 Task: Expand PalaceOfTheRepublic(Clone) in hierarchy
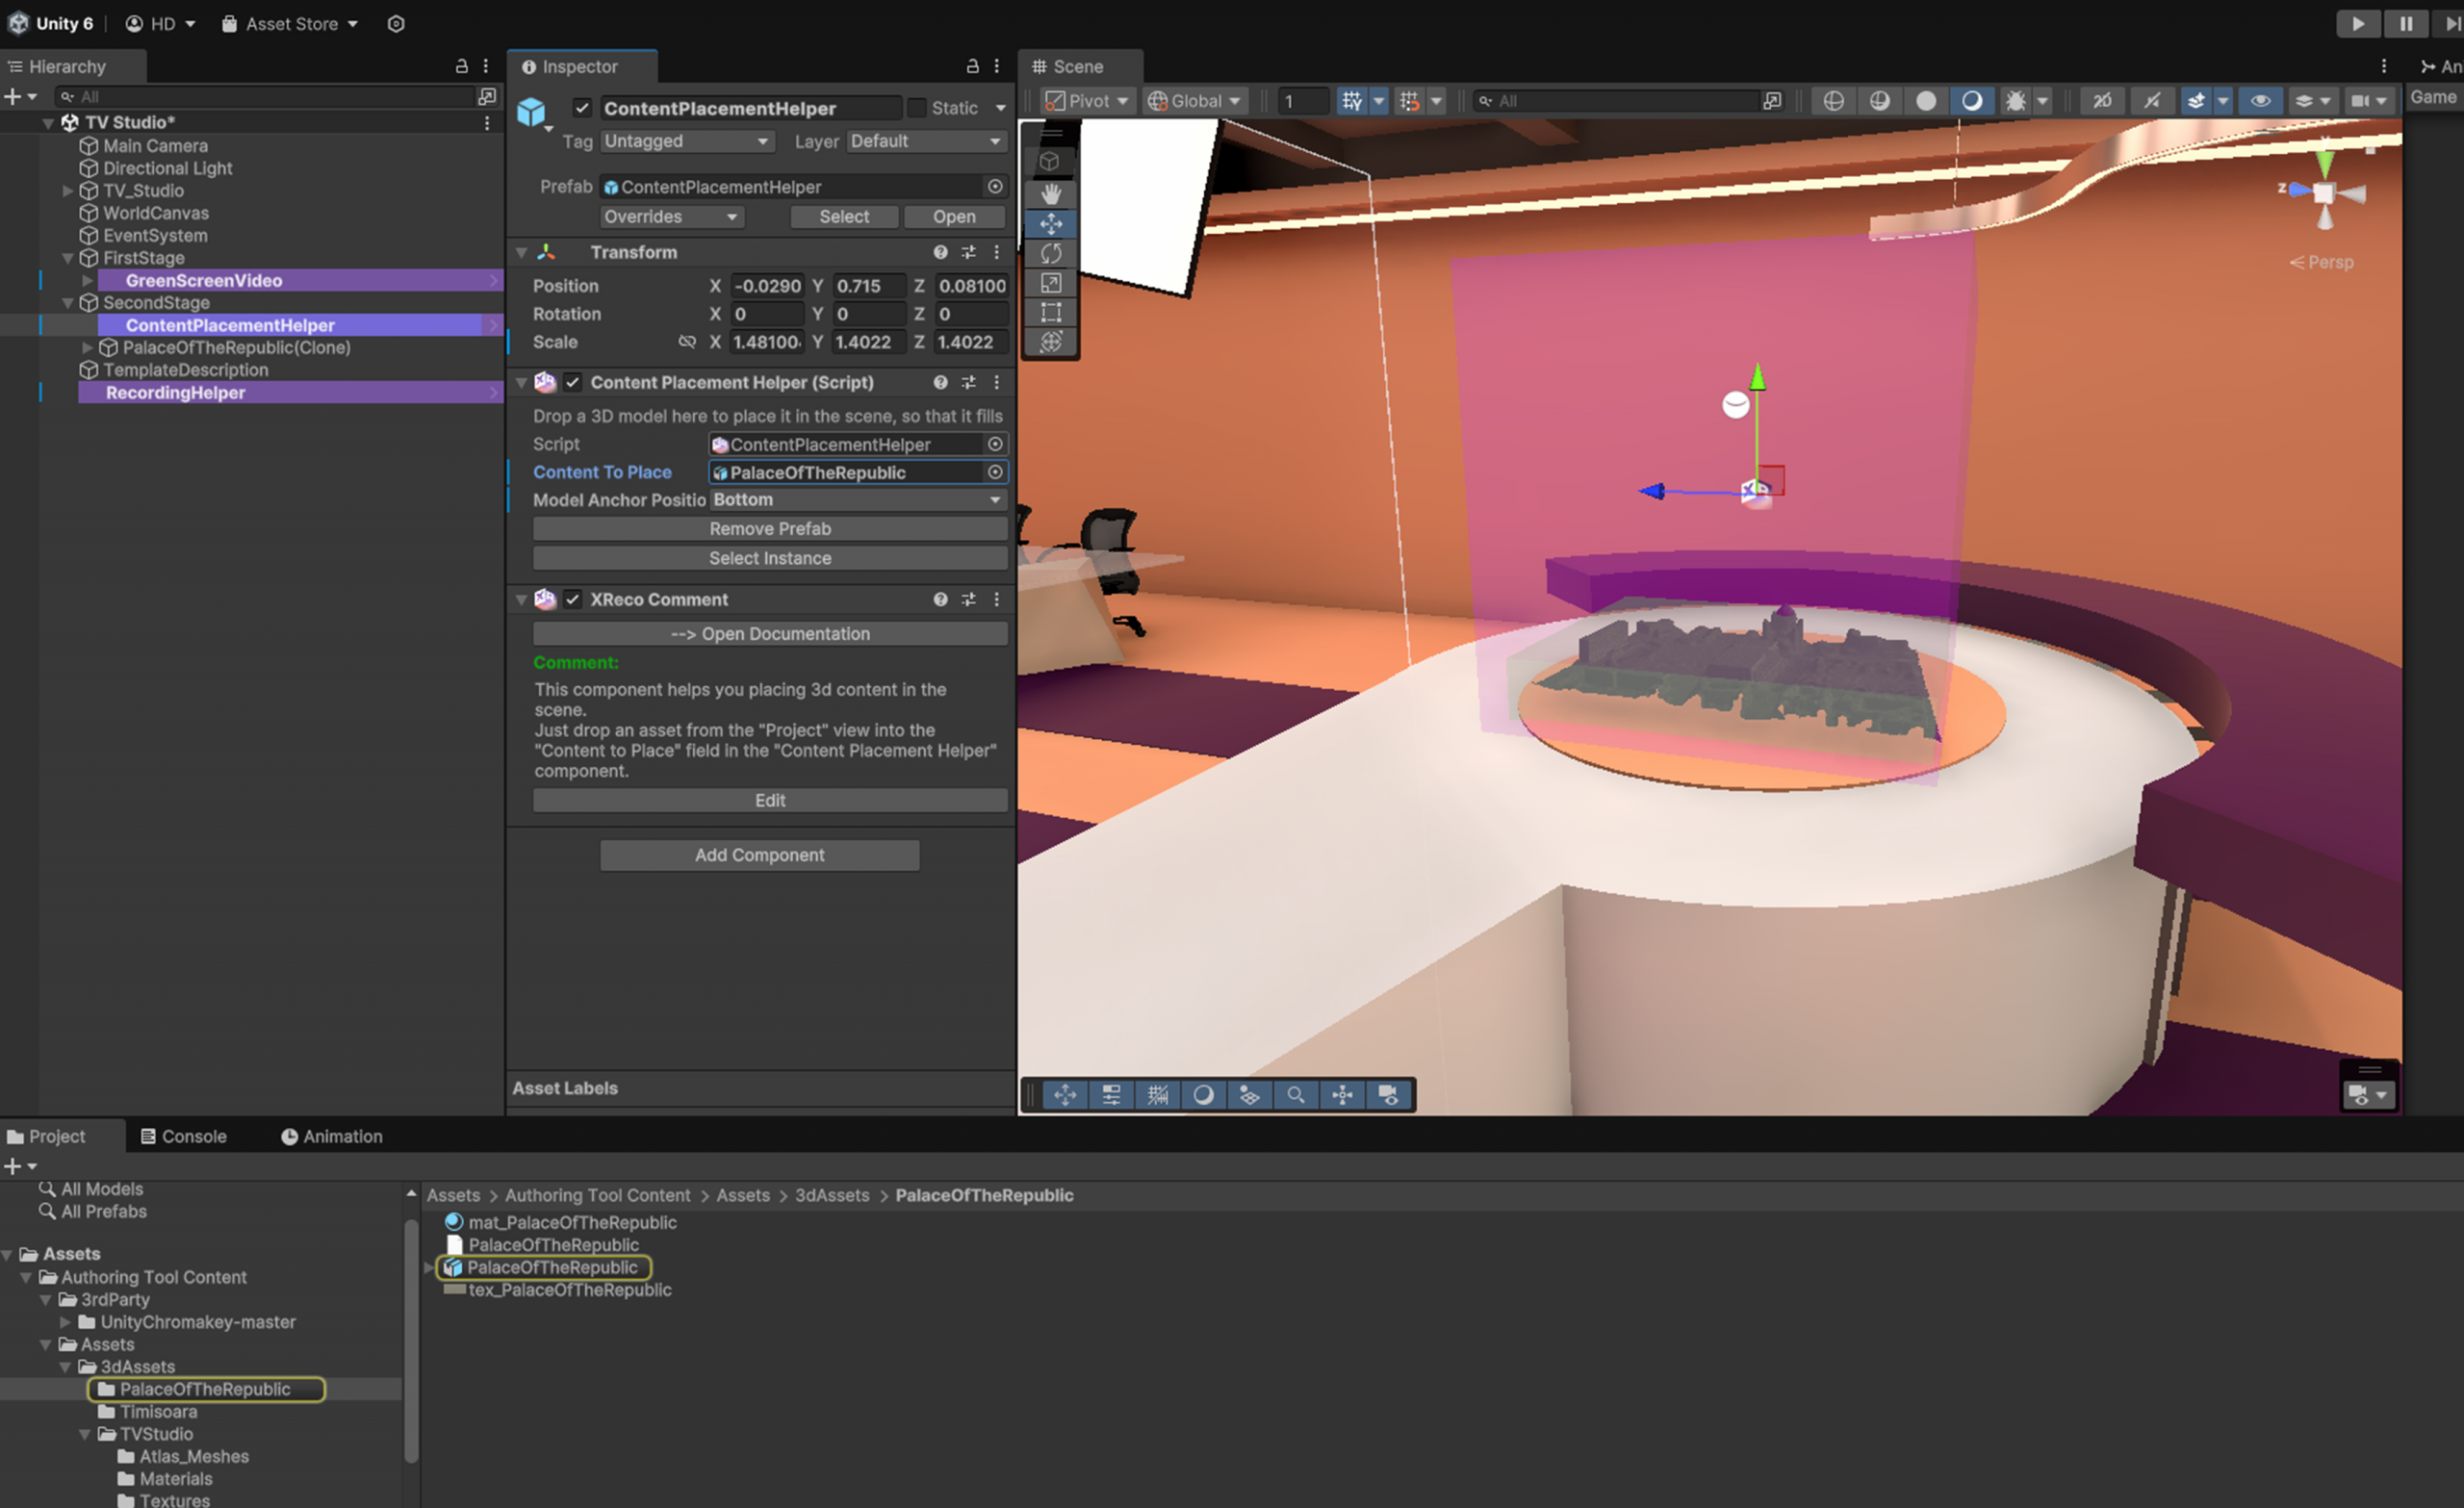(x=87, y=347)
